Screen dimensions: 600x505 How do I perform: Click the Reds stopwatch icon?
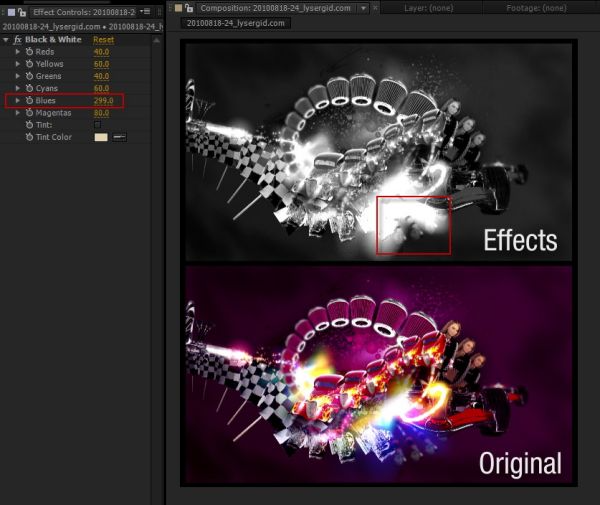[x=29, y=52]
